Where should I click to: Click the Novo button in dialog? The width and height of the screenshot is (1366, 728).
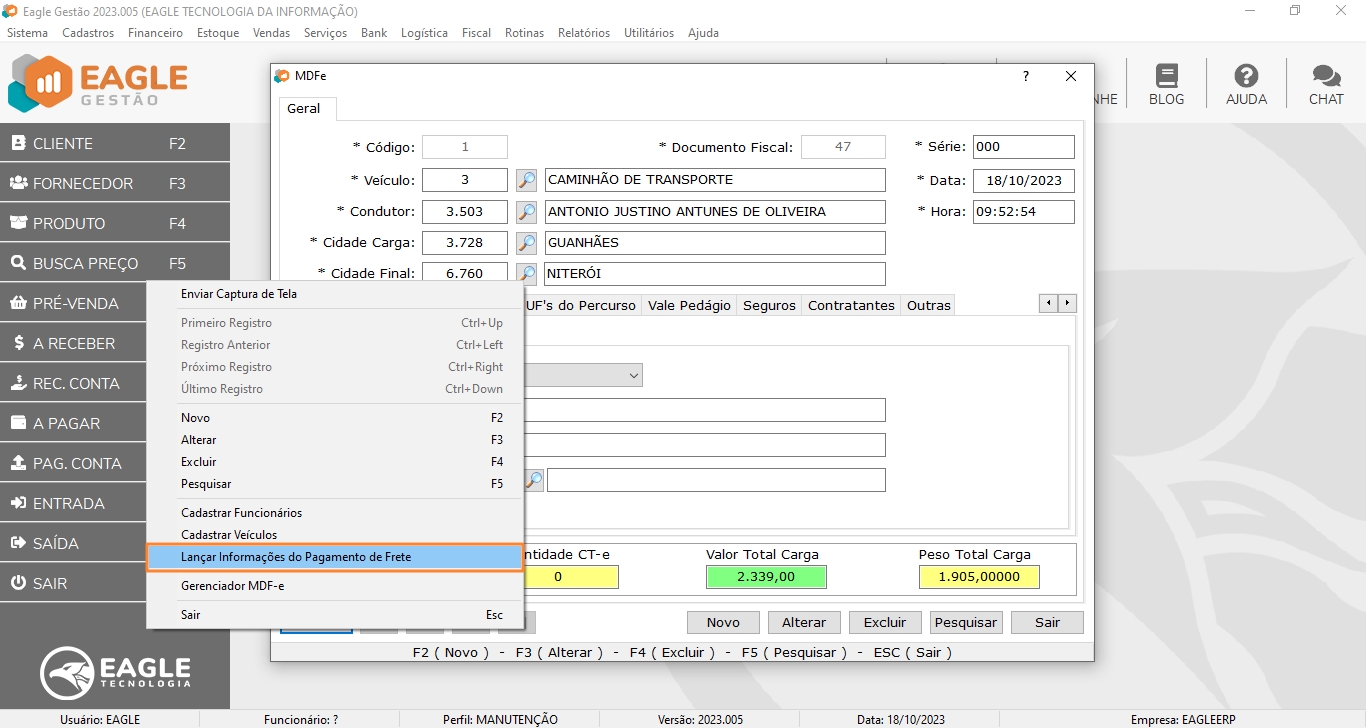(x=723, y=622)
